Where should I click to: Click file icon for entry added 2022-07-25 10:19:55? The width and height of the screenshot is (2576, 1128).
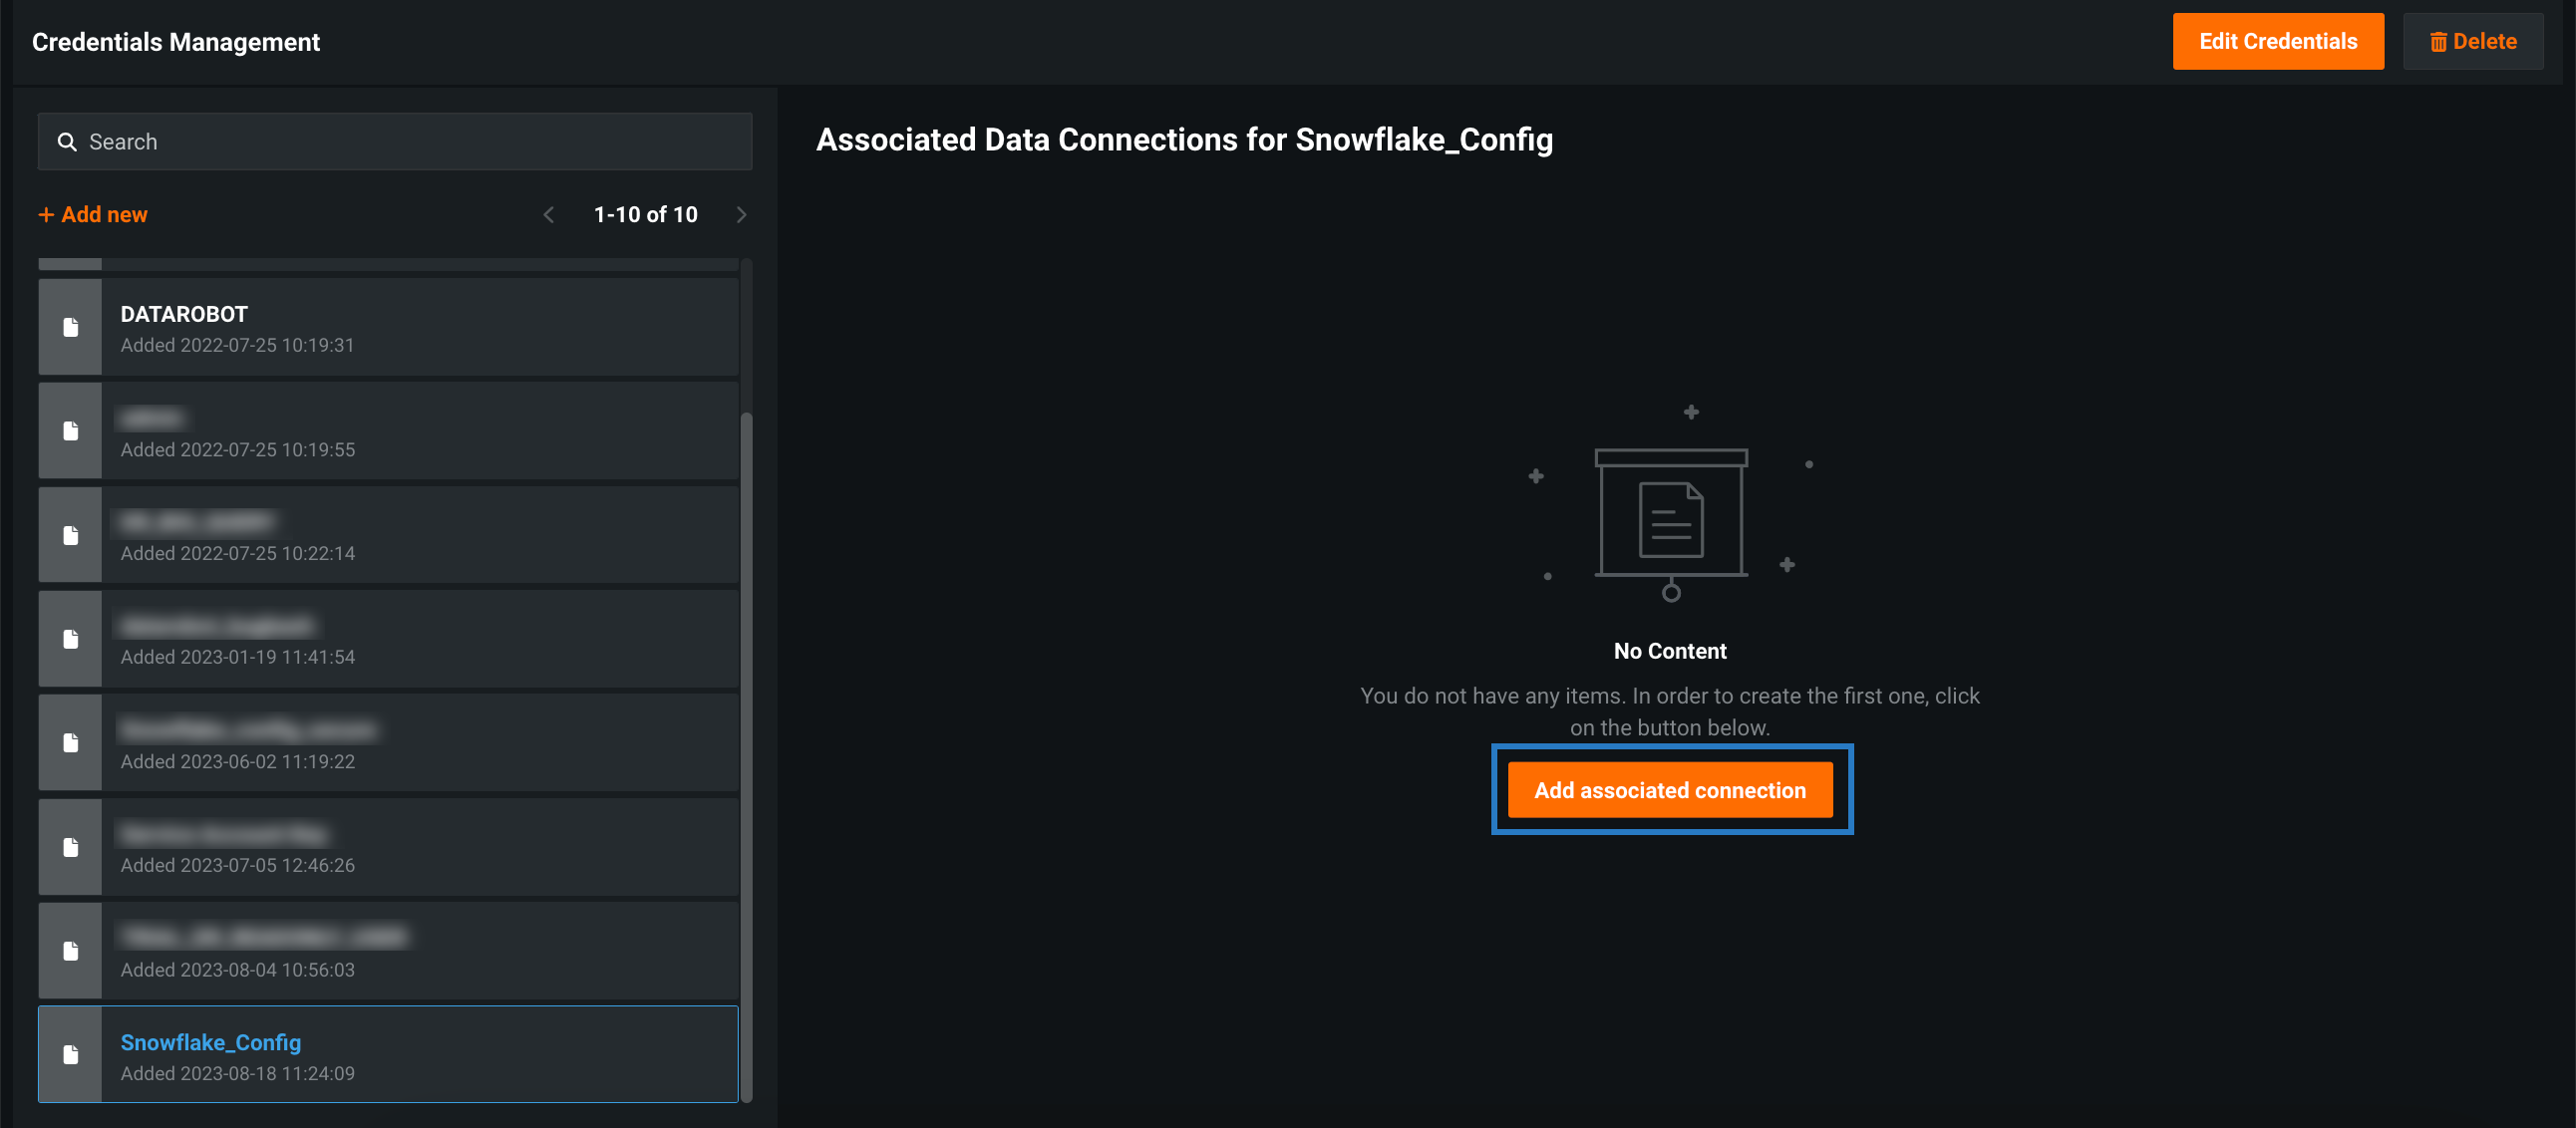[x=70, y=431]
